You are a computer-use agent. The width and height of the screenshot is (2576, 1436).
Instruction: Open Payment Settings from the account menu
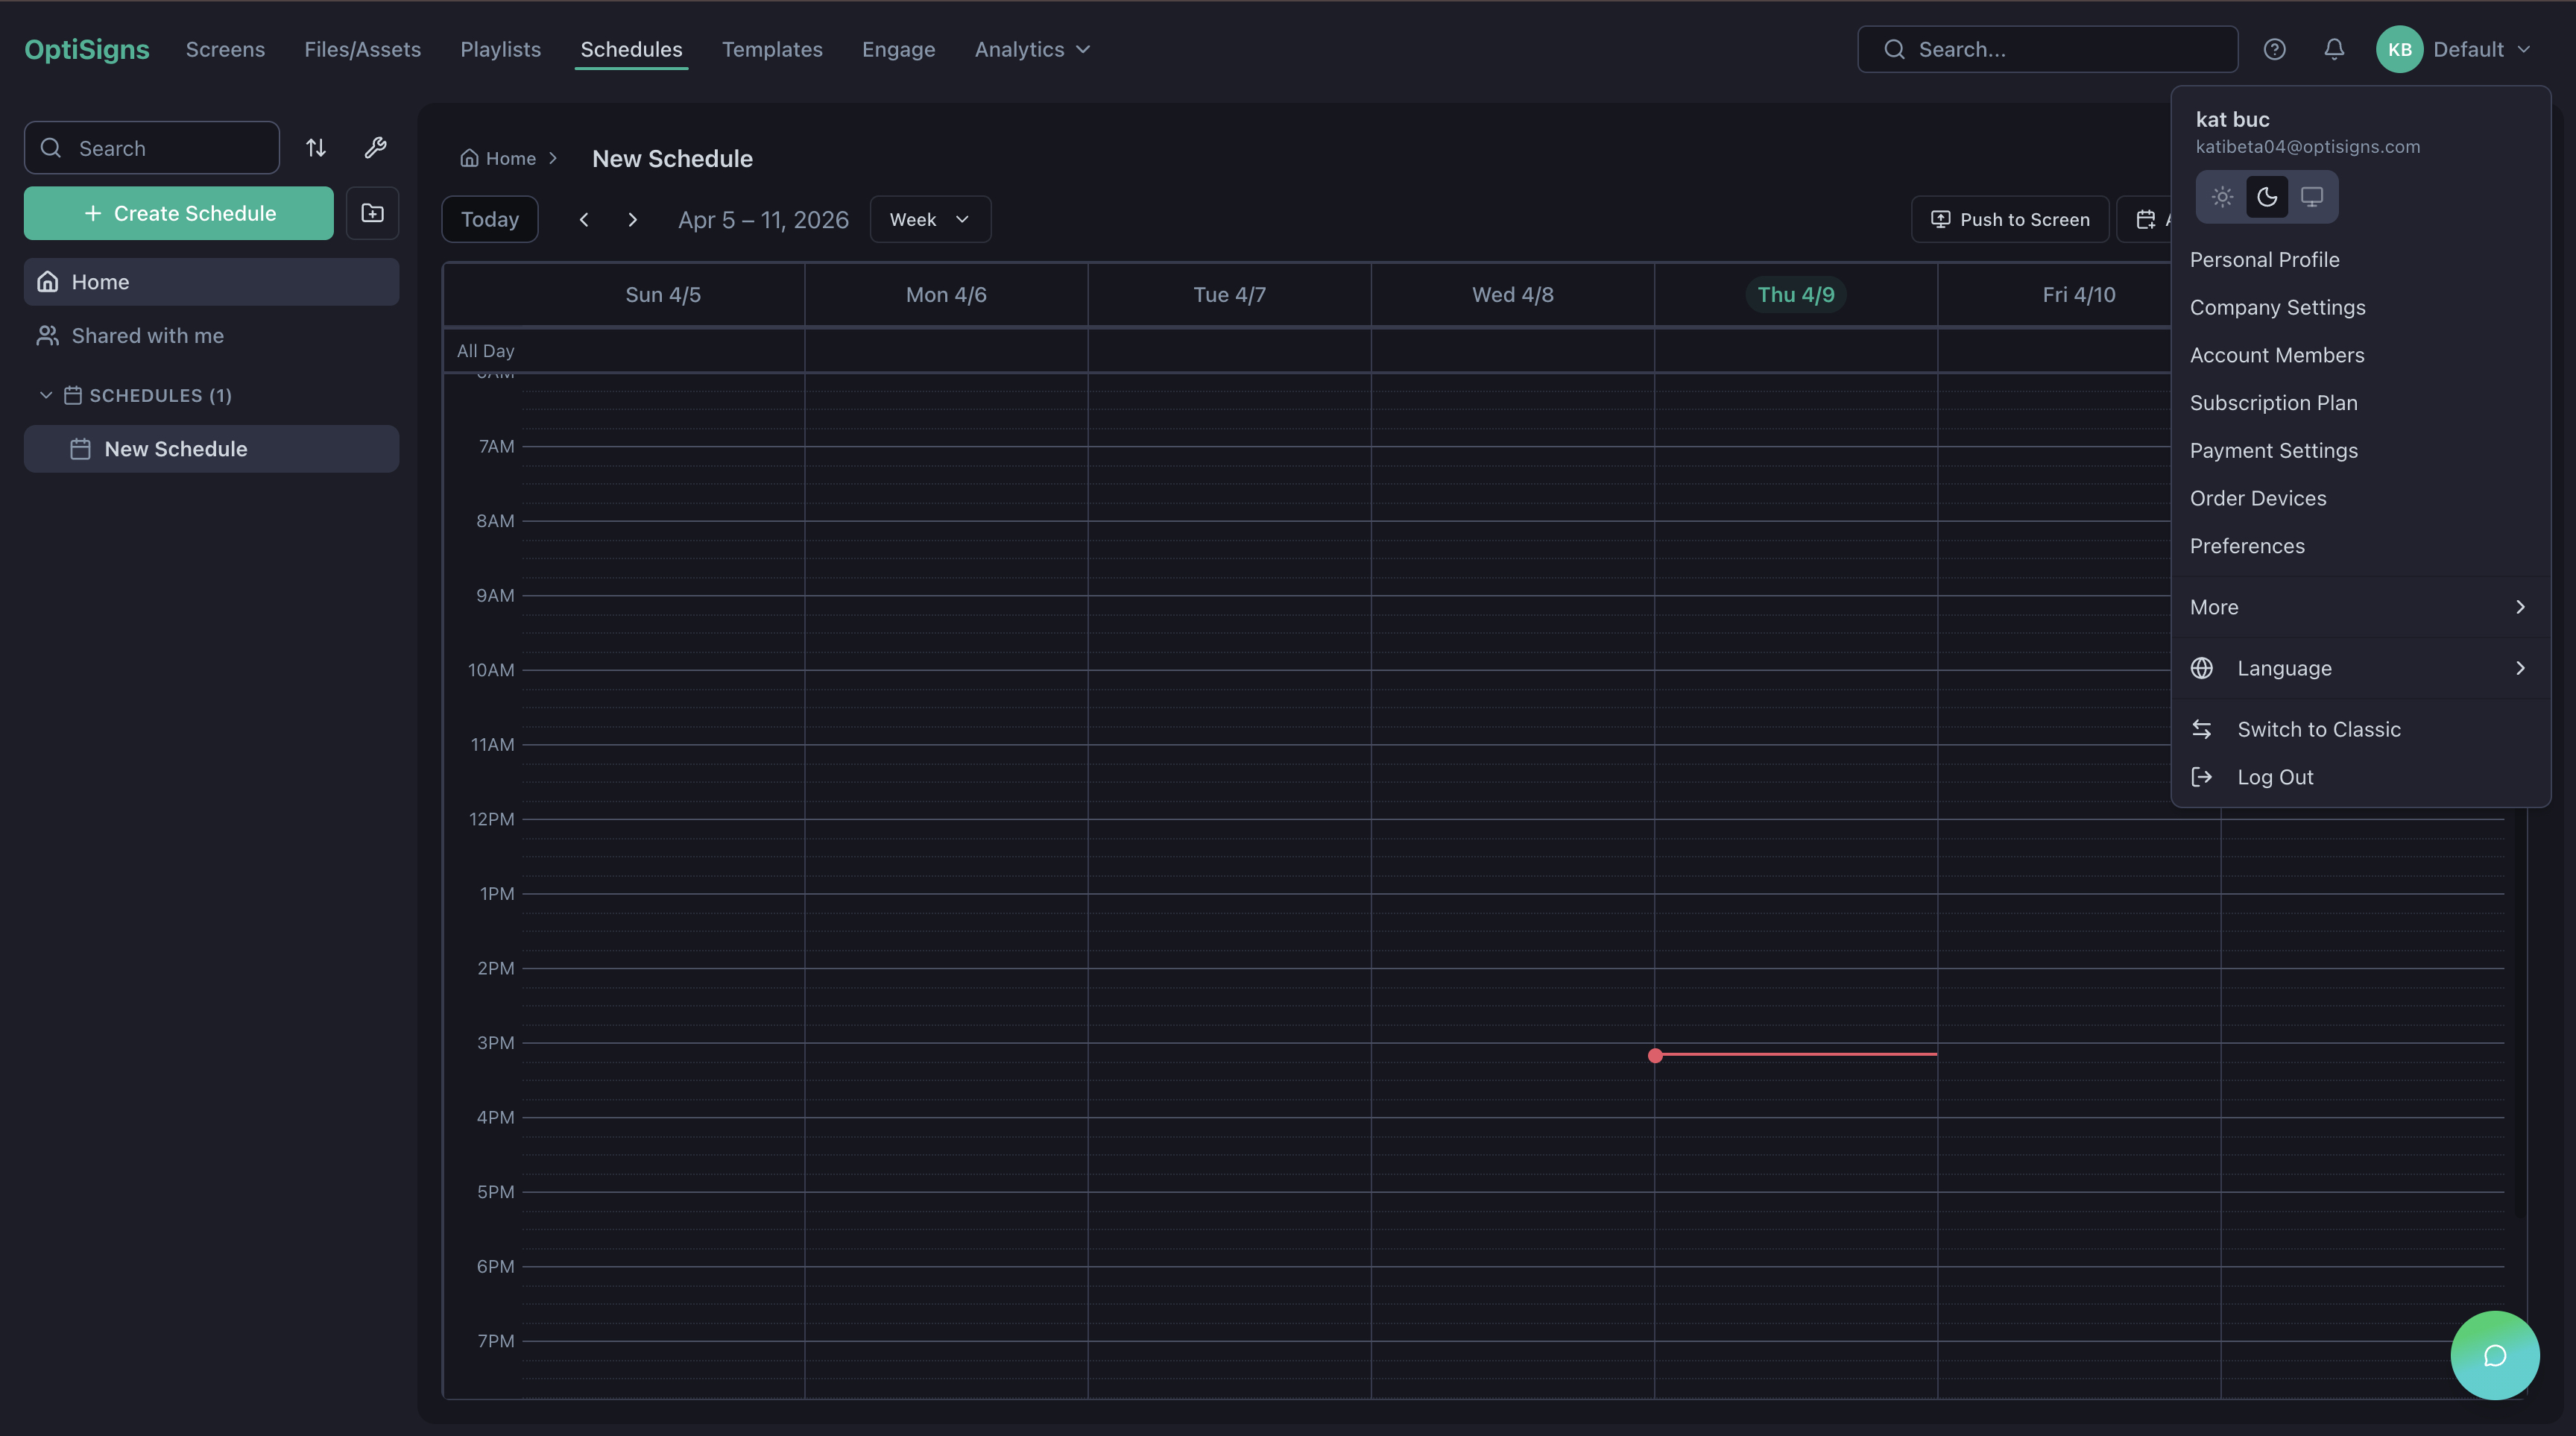pyautogui.click(x=2274, y=450)
